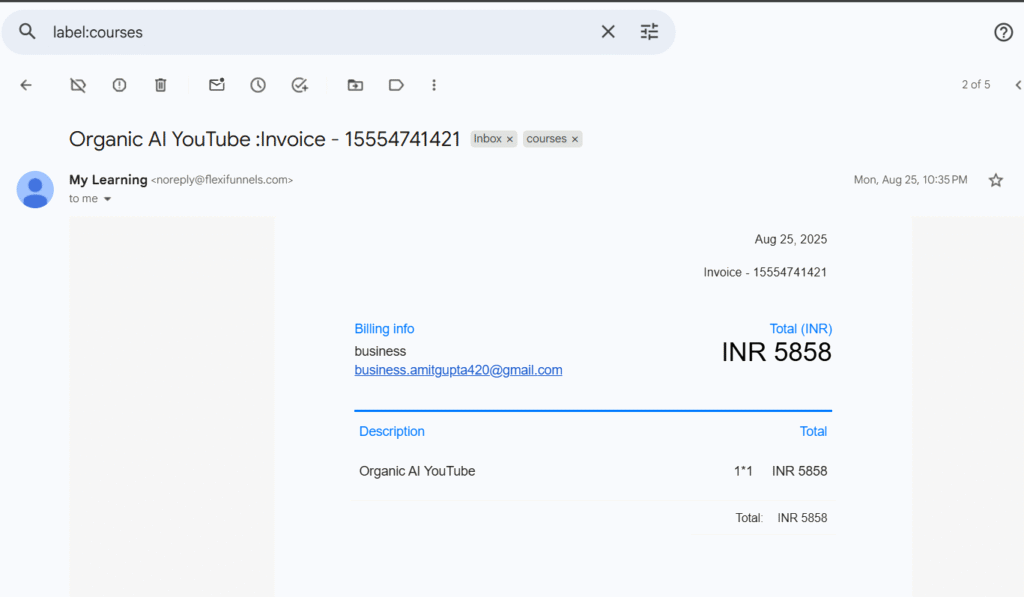1024x597 pixels.
Task: Open the More options three-dot menu
Action: 434,85
